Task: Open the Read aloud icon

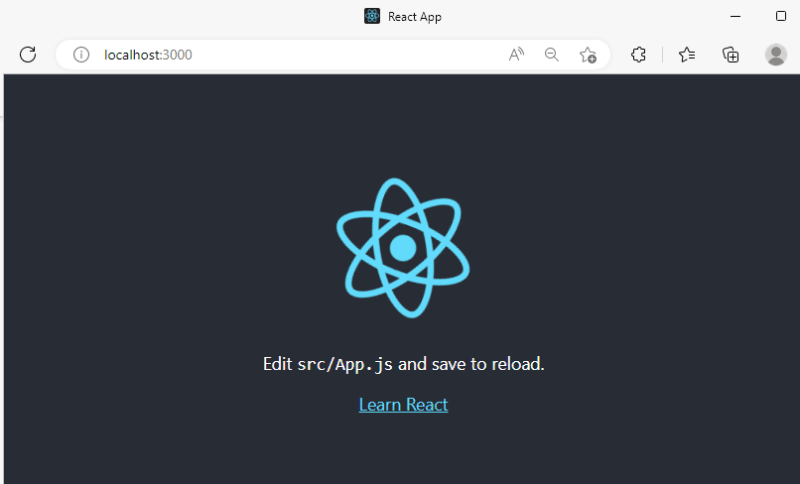Action: (x=516, y=54)
